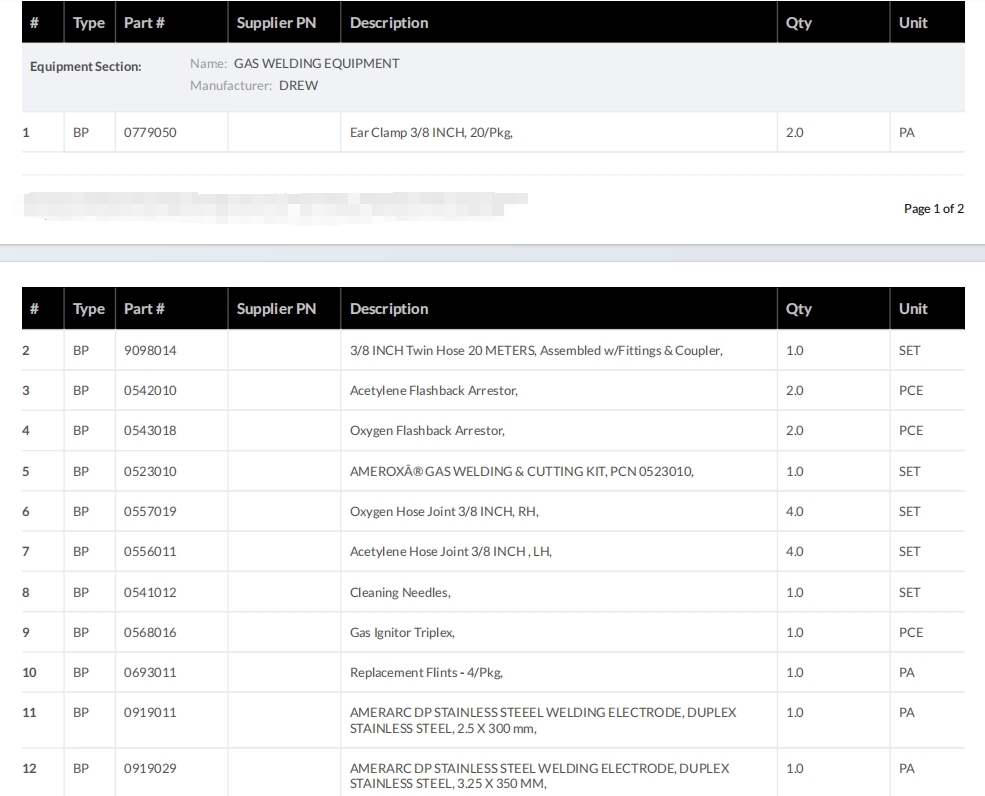Click the Cleaning Needles description
985x796 pixels.
point(400,593)
